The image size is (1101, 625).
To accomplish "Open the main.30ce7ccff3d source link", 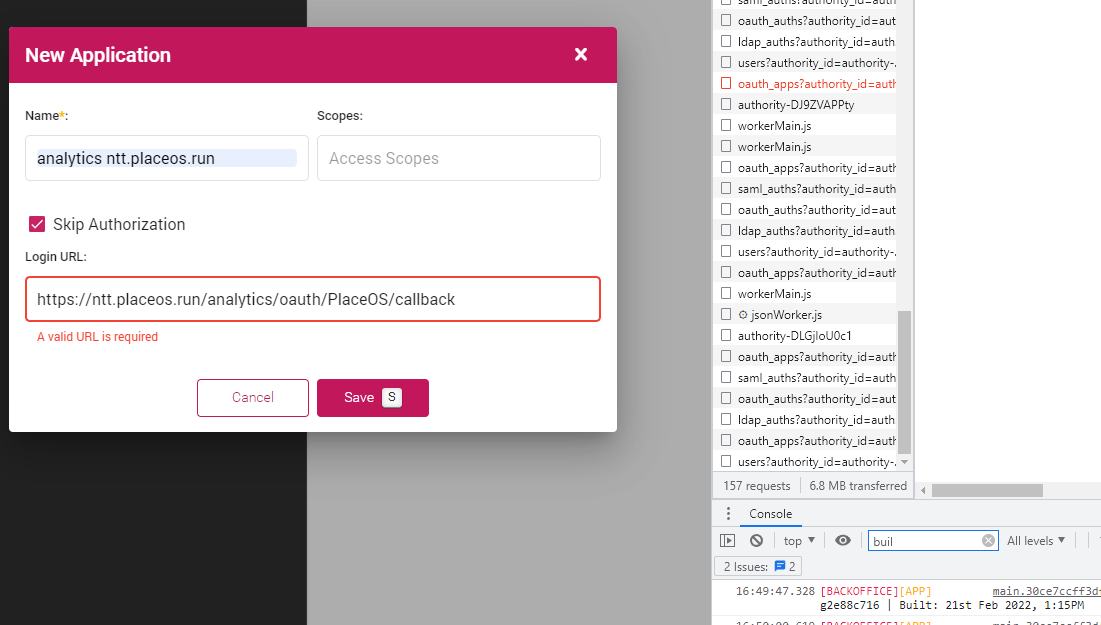I will click(x=1046, y=591).
